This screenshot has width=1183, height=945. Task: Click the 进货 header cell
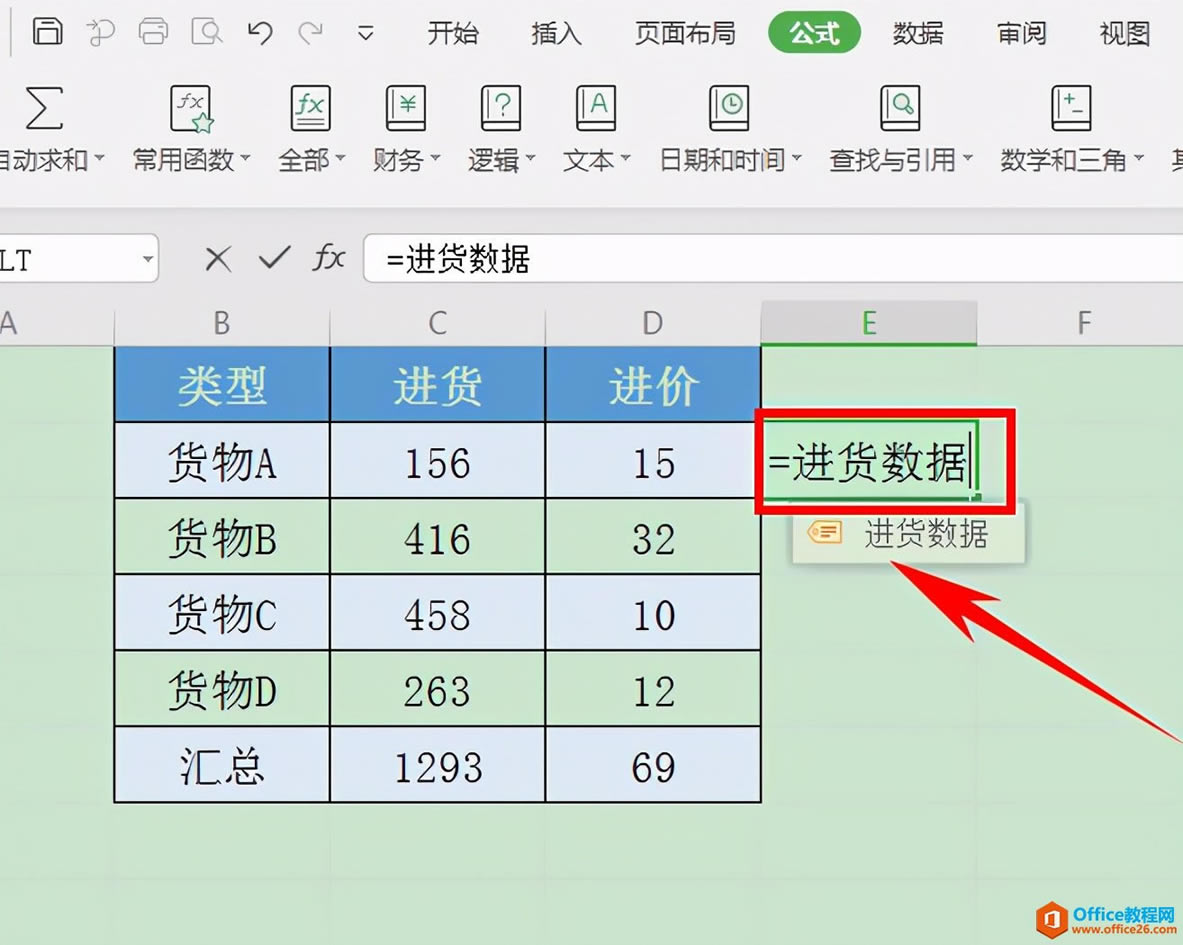(x=438, y=385)
